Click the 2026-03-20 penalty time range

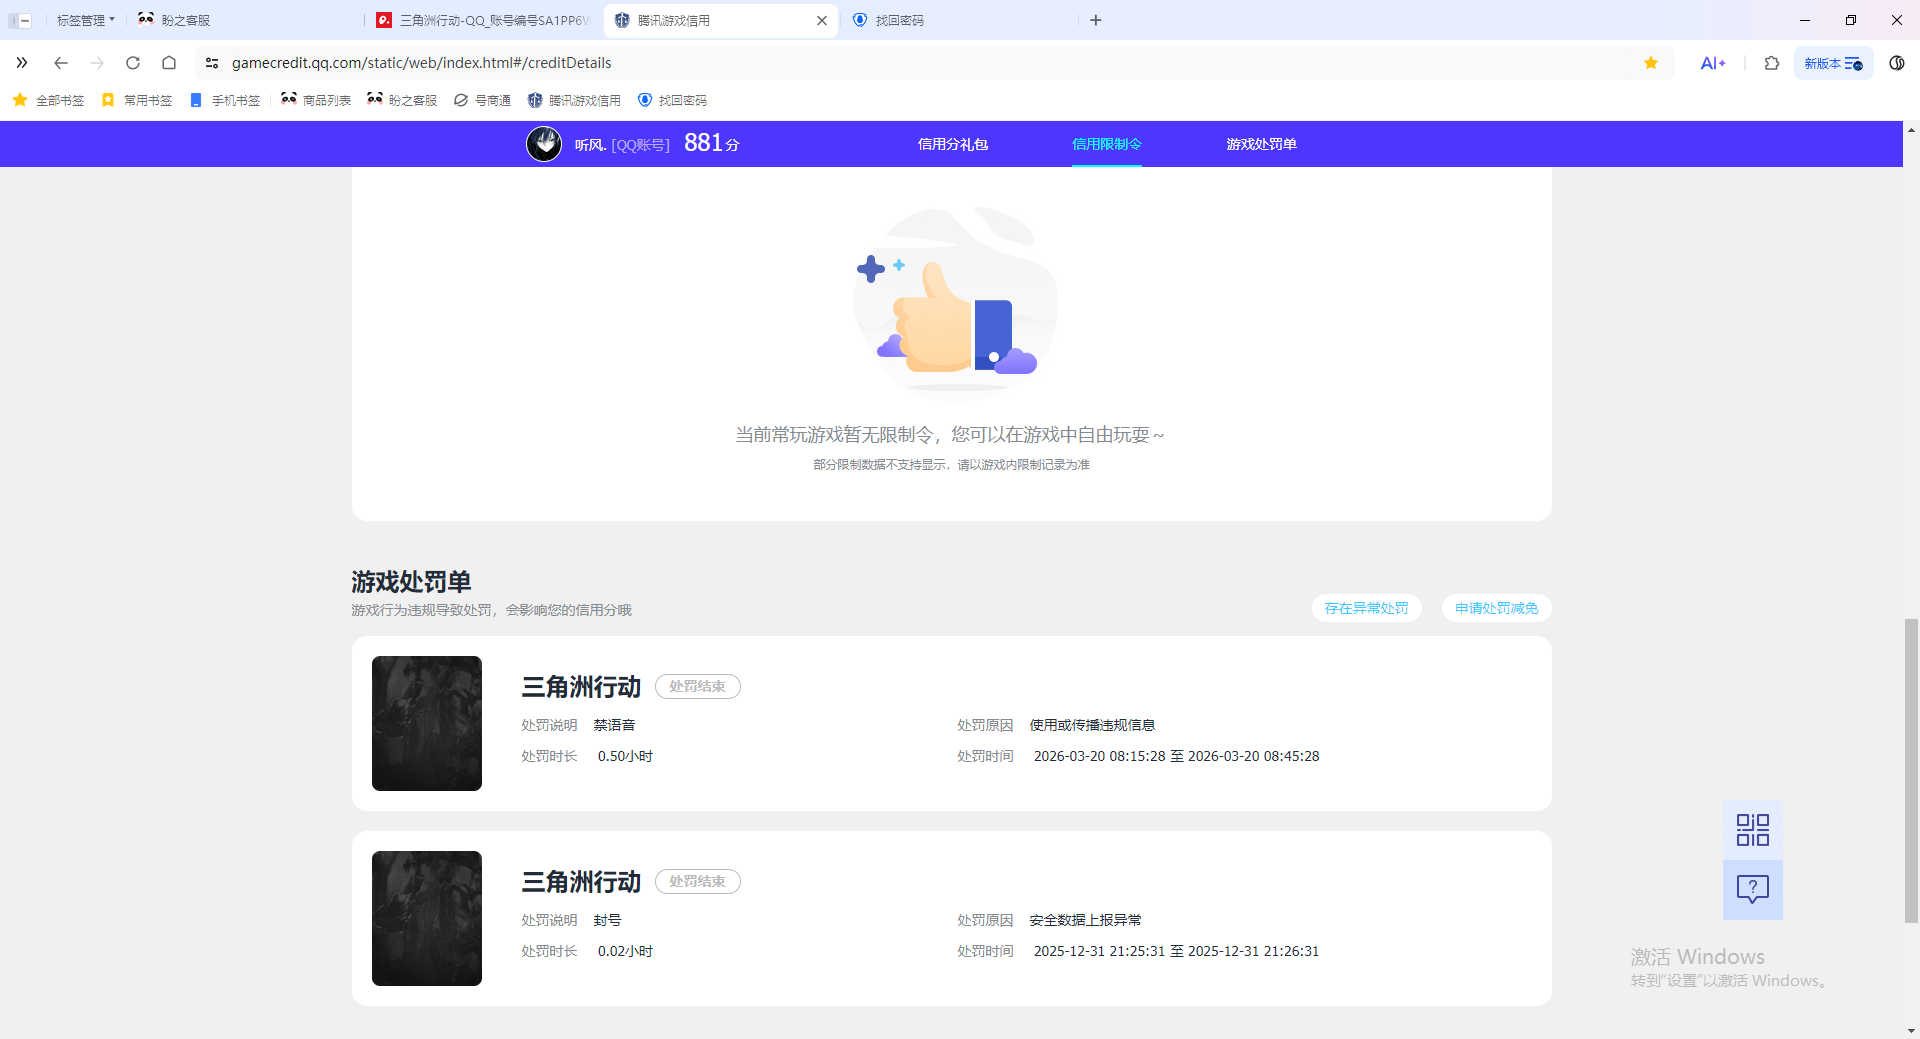pos(1176,756)
